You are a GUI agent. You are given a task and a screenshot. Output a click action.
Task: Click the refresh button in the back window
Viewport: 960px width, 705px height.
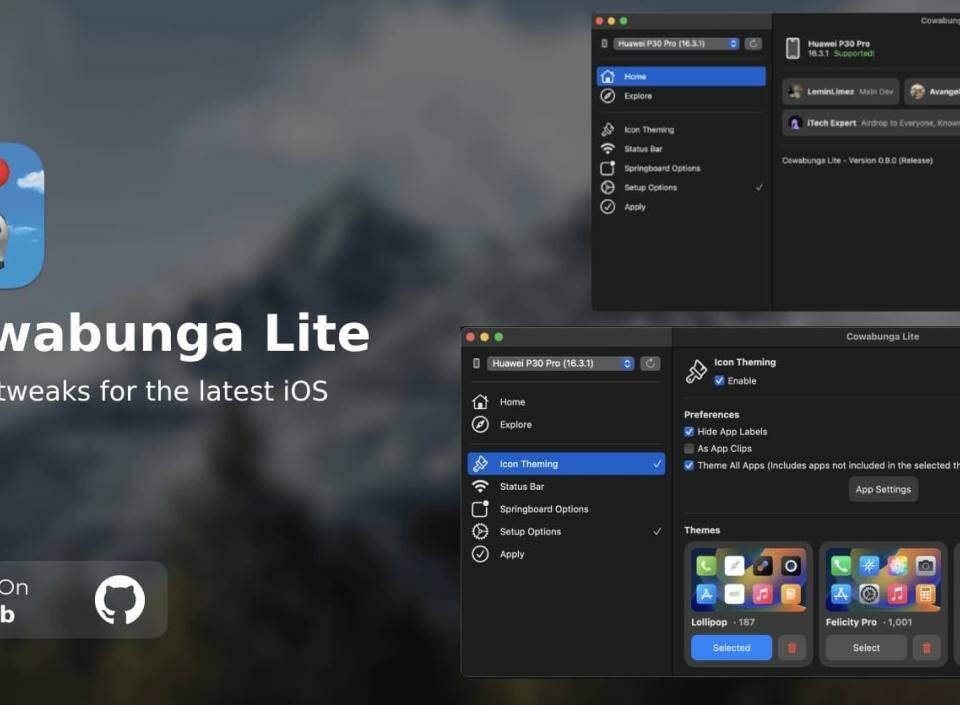point(753,43)
